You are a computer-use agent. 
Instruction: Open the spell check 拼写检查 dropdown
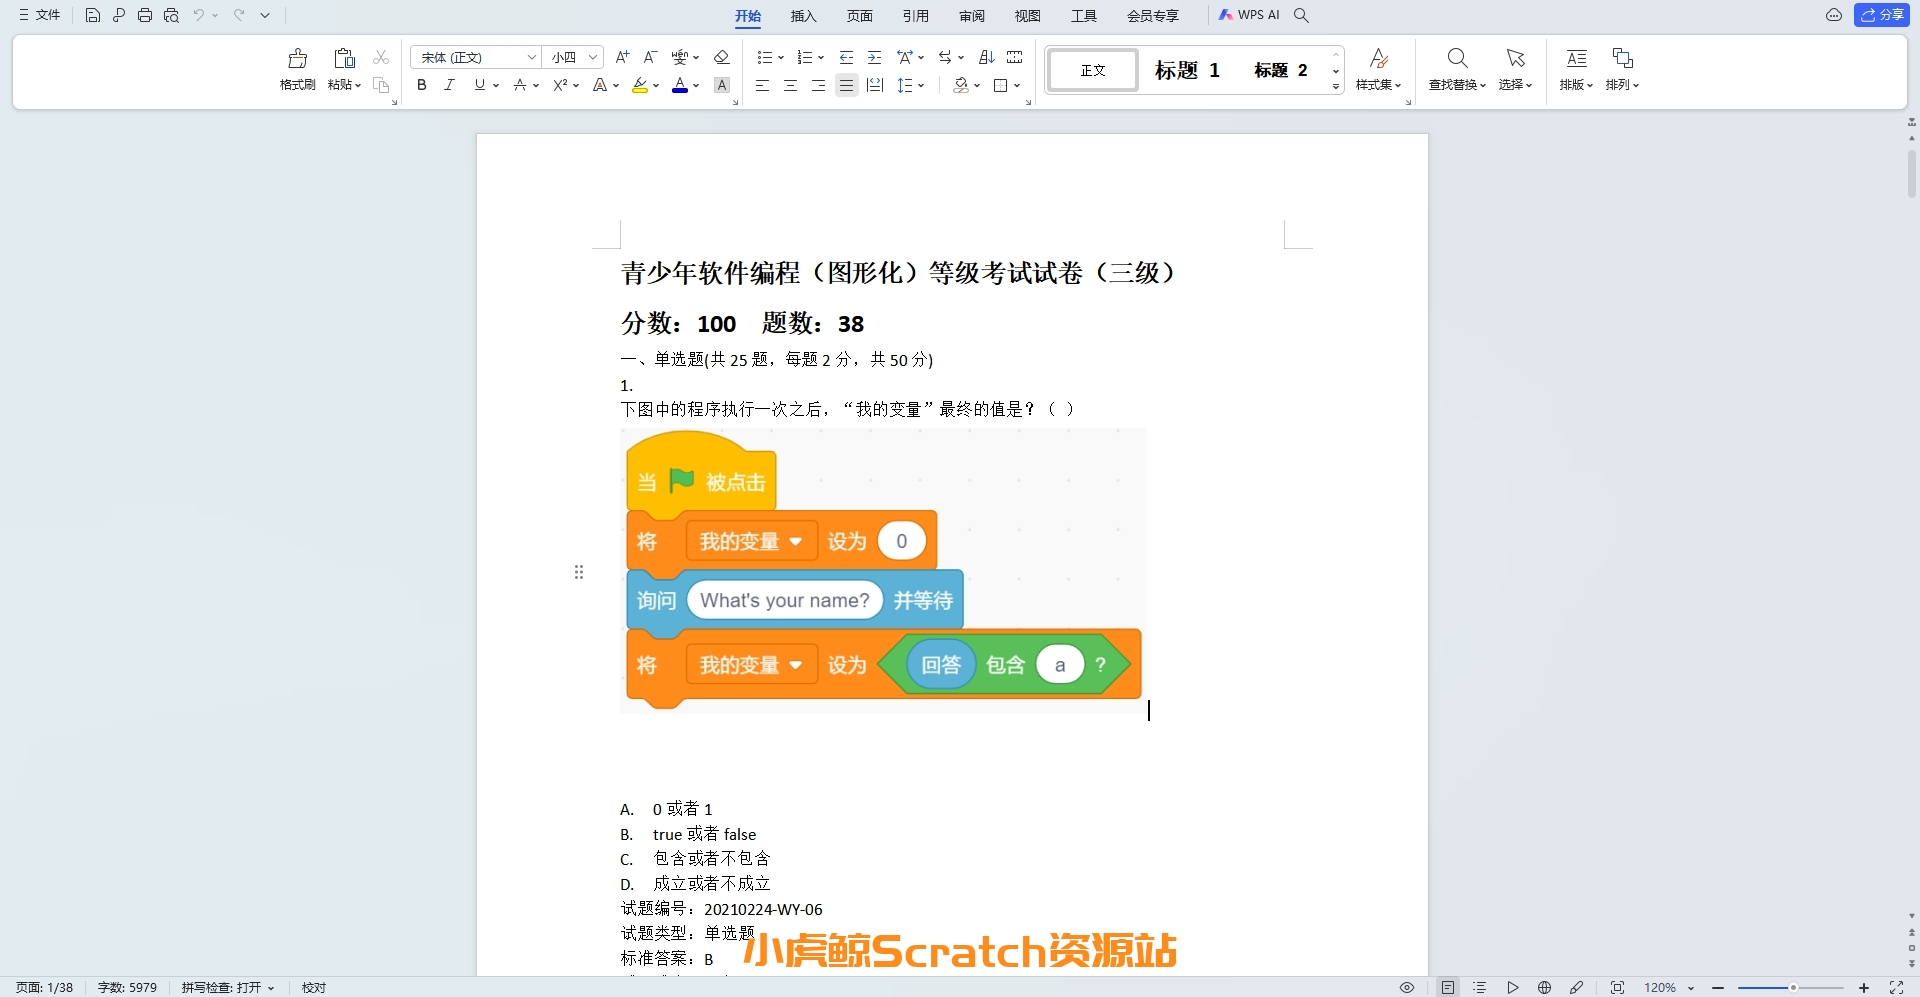pos(227,987)
